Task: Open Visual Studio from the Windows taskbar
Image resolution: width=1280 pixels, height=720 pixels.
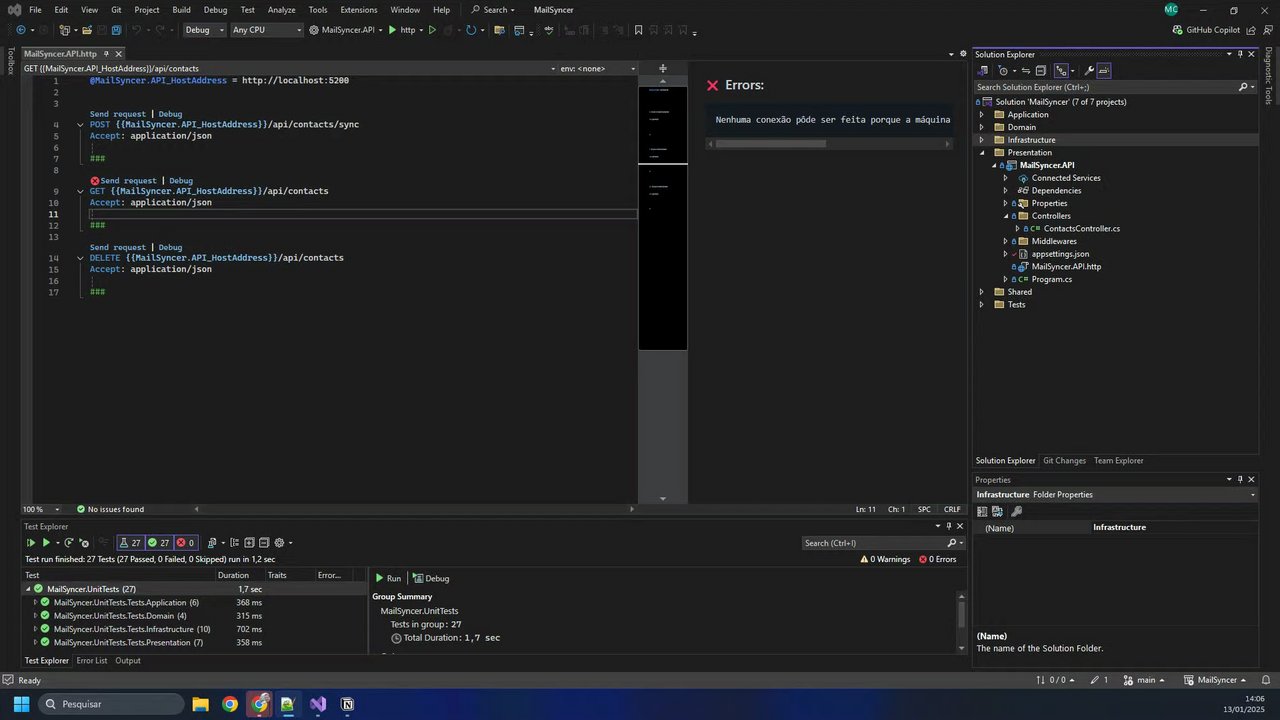Action: pos(318,704)
